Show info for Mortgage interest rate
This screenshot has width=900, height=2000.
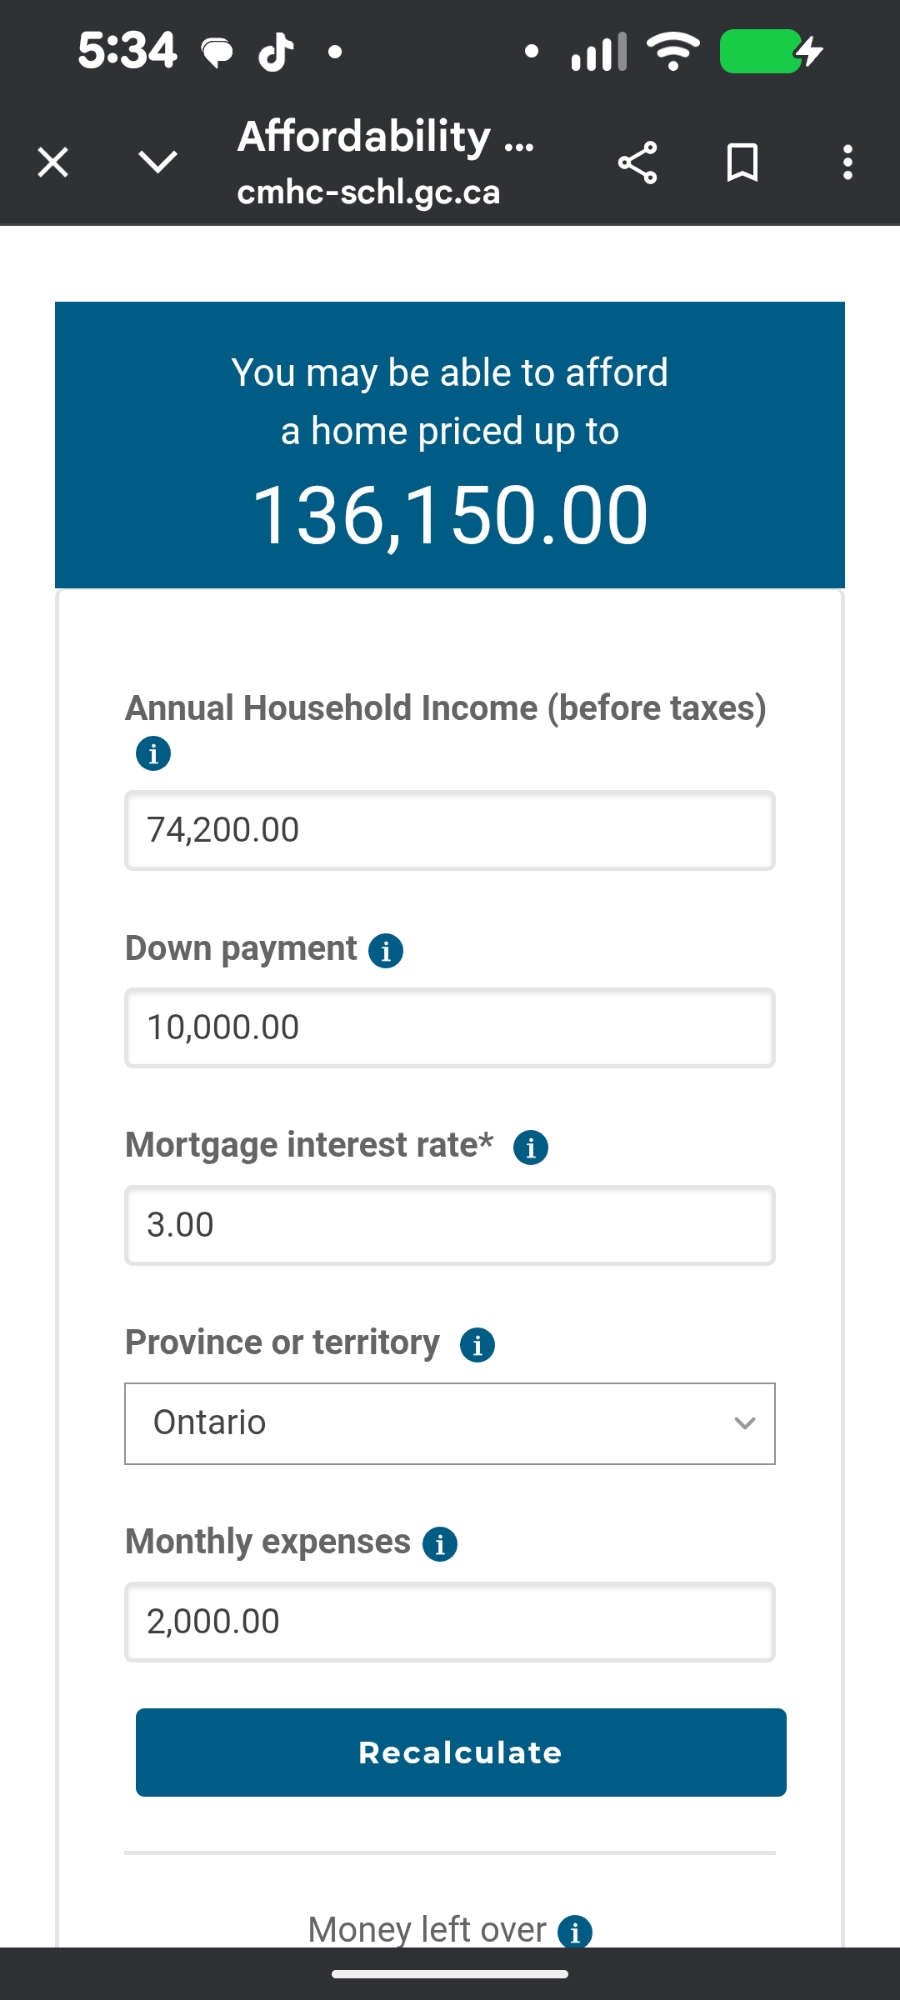(530, 1147)
